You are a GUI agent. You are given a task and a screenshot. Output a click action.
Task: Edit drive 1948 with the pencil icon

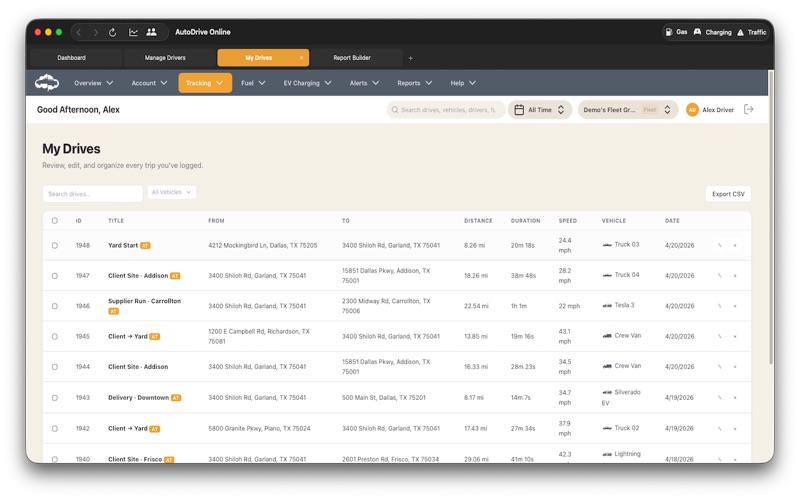tap(719, 245)
